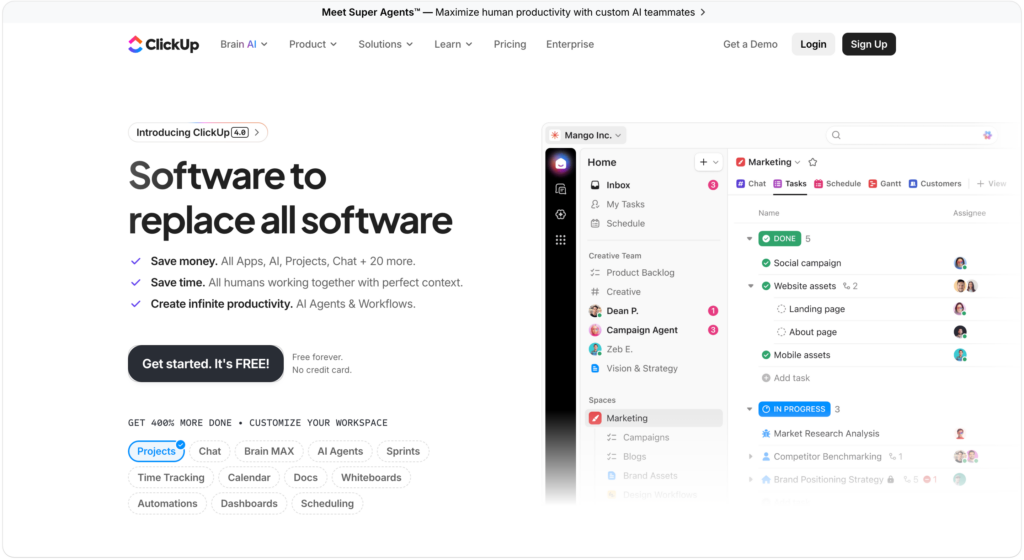This screenshot has width=1024, height=560.
Task: Click the Social campaign assignee avatar
Action: pyautogui.click(x=960, y=263)
